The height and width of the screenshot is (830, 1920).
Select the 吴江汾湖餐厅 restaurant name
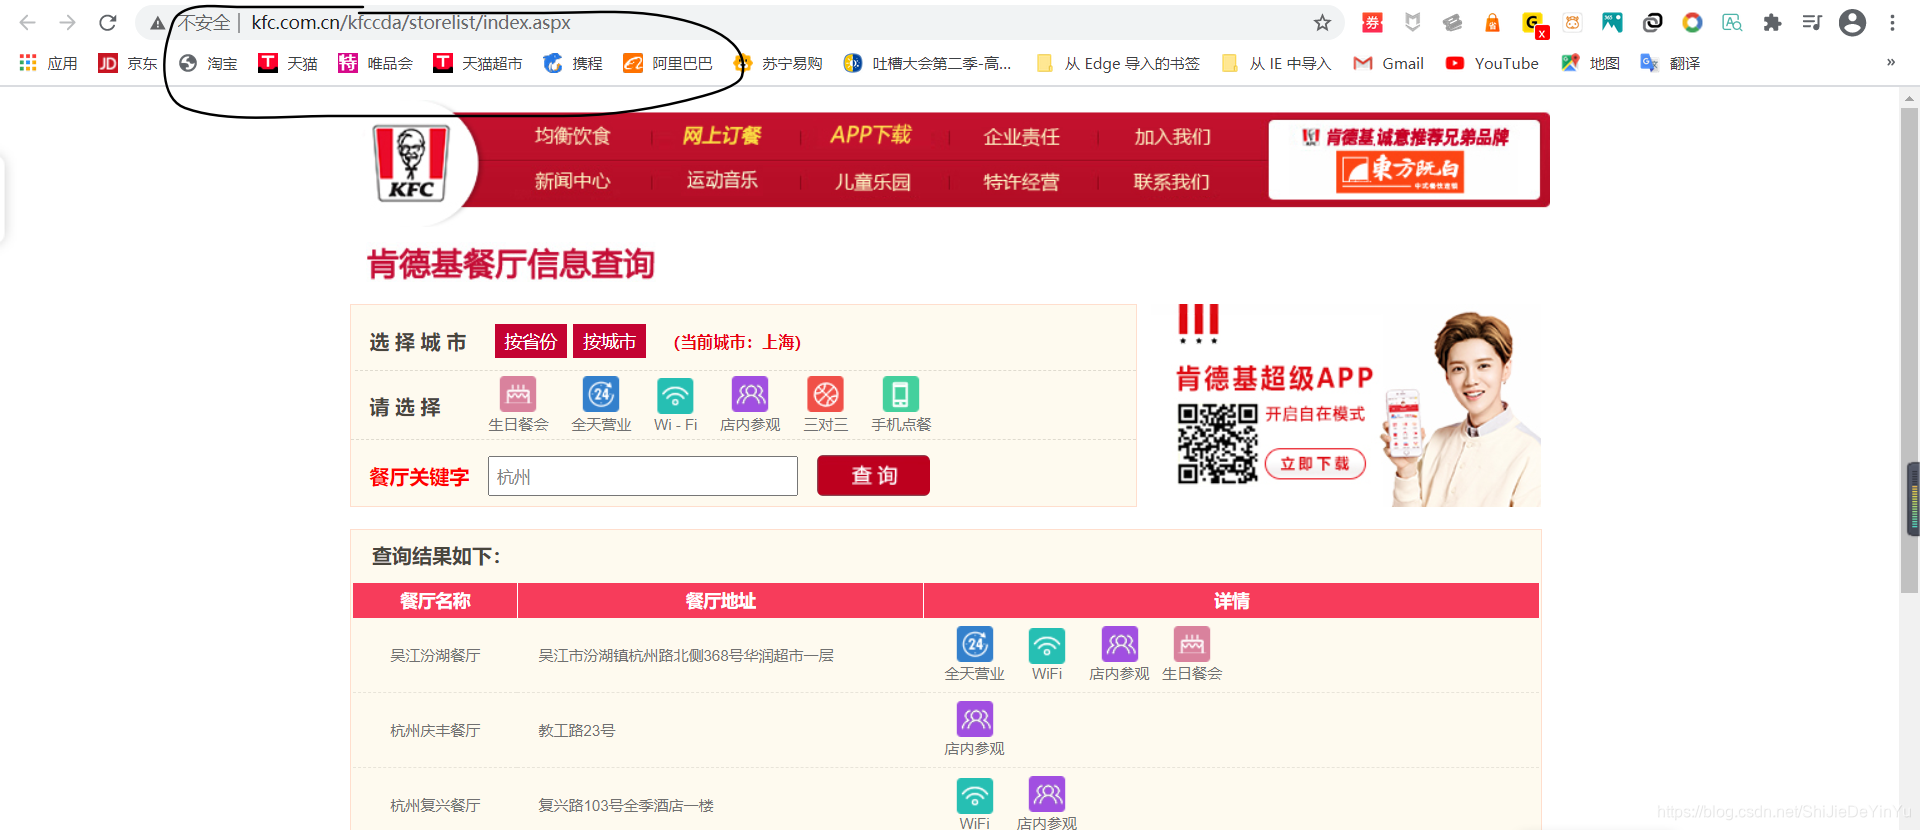click(435, 655)
